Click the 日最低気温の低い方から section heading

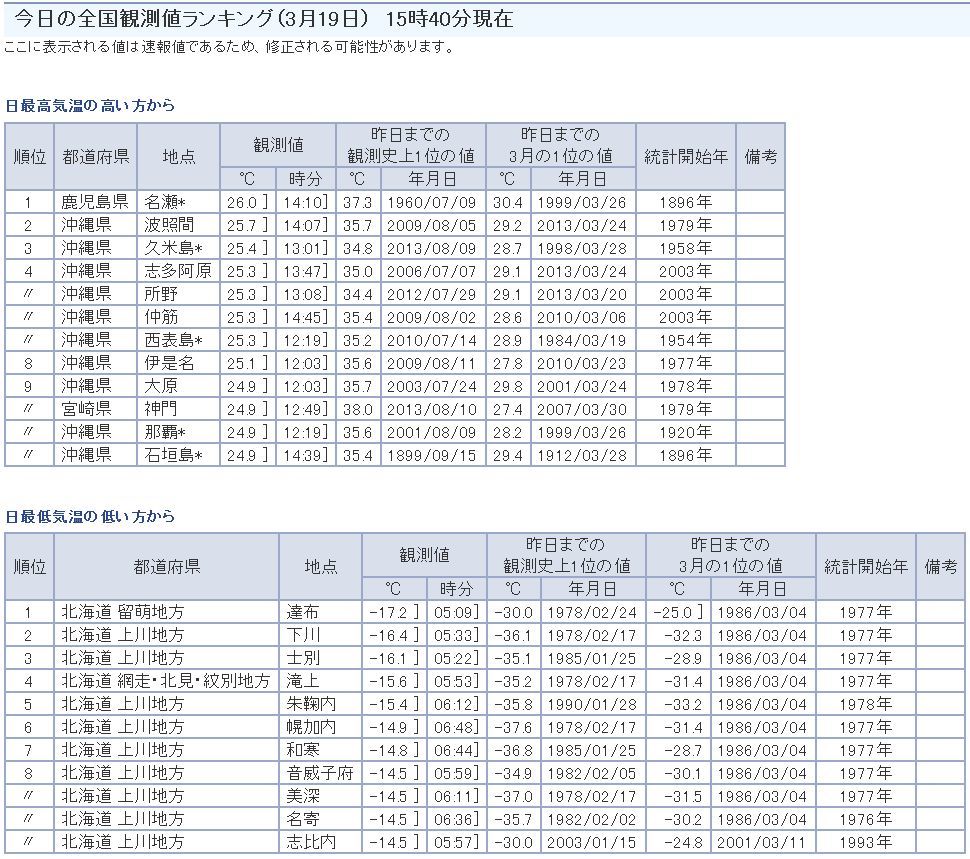90,516
